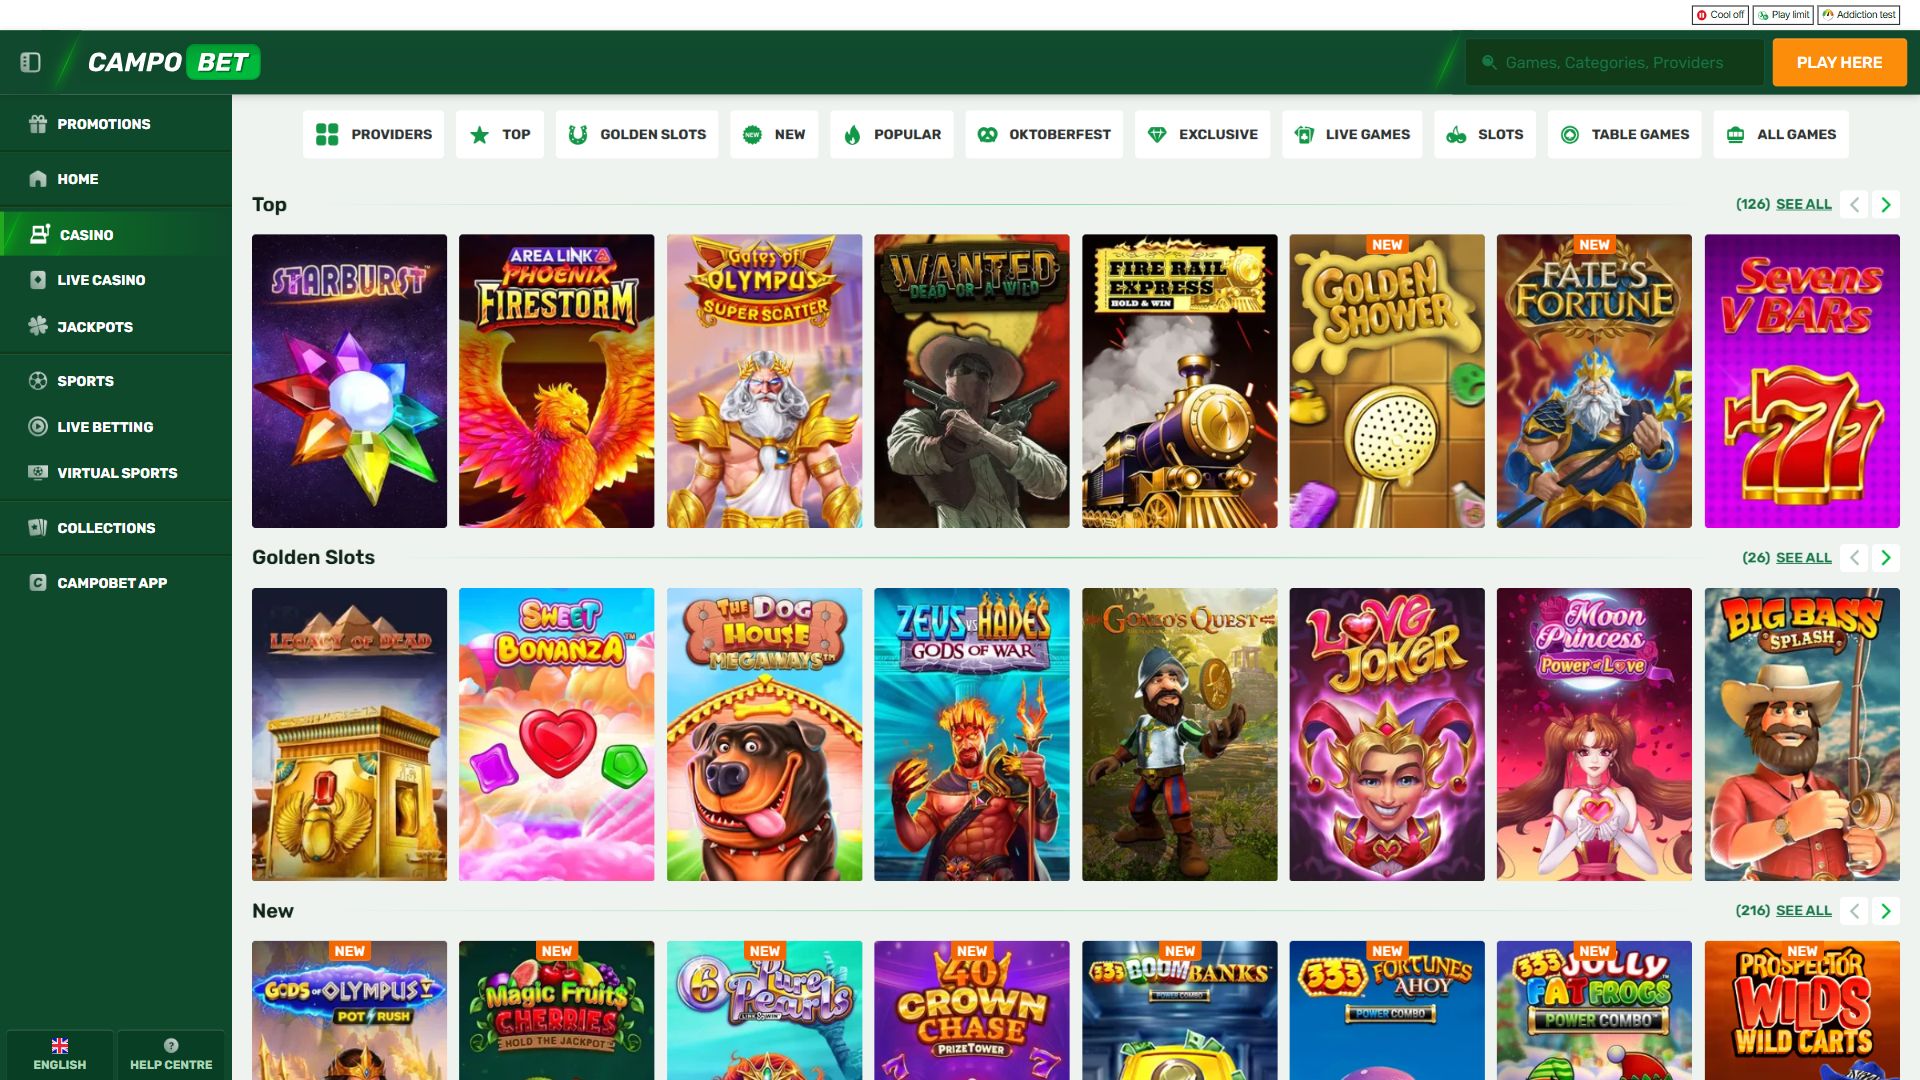The height and width of the screenshot is (1080, 1920).
Task: Click the UK flag English language selector
Action: tap(60, 1054)
